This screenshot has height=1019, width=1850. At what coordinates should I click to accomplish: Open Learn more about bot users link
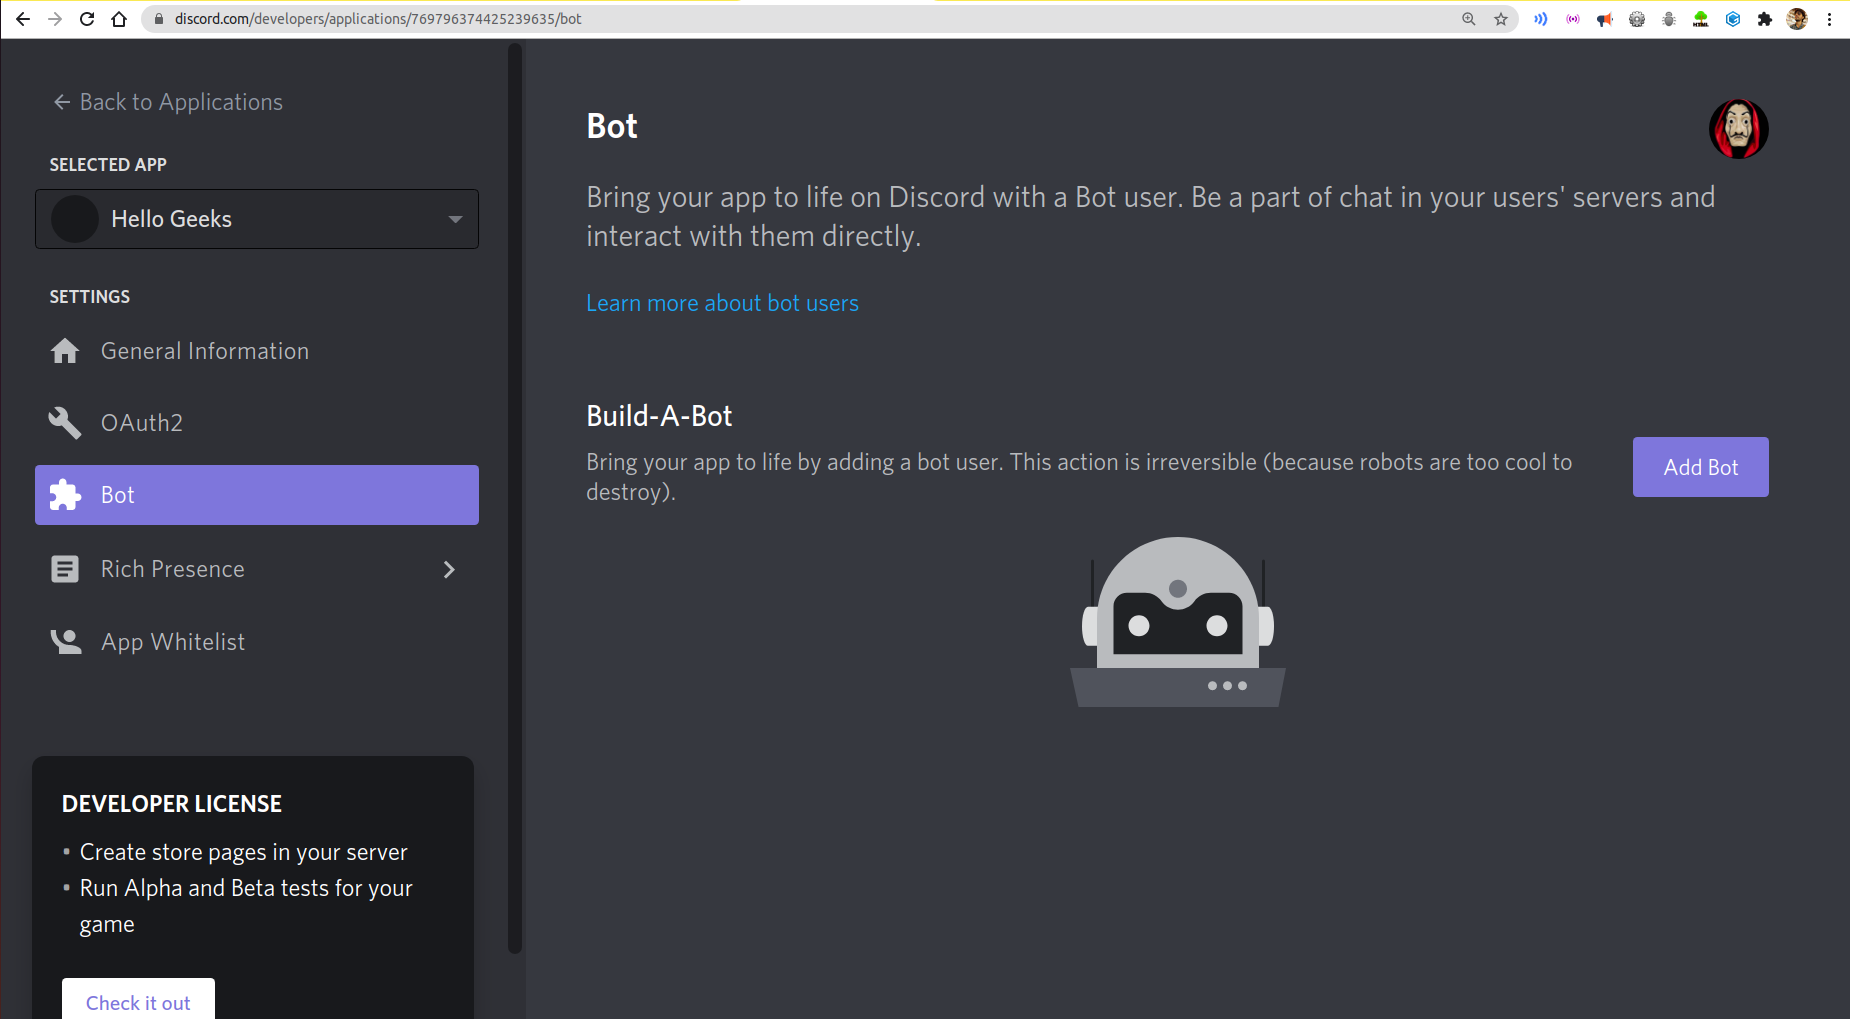tap(722, 303)
